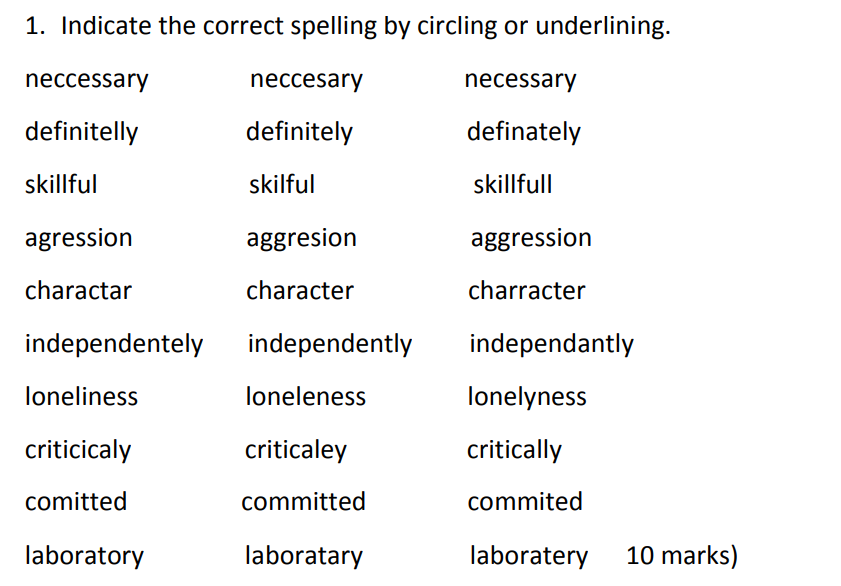Click the word 'agression'
This screenshot has width=841, height=586.
(79, 238)
